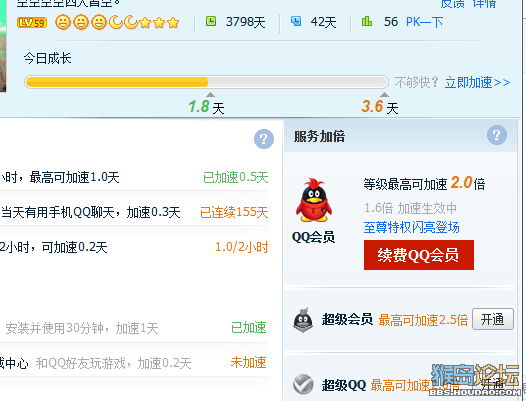
Task: Click the 续费QQ会员 button
Action: pyautogui.click(x=419, y=255)
